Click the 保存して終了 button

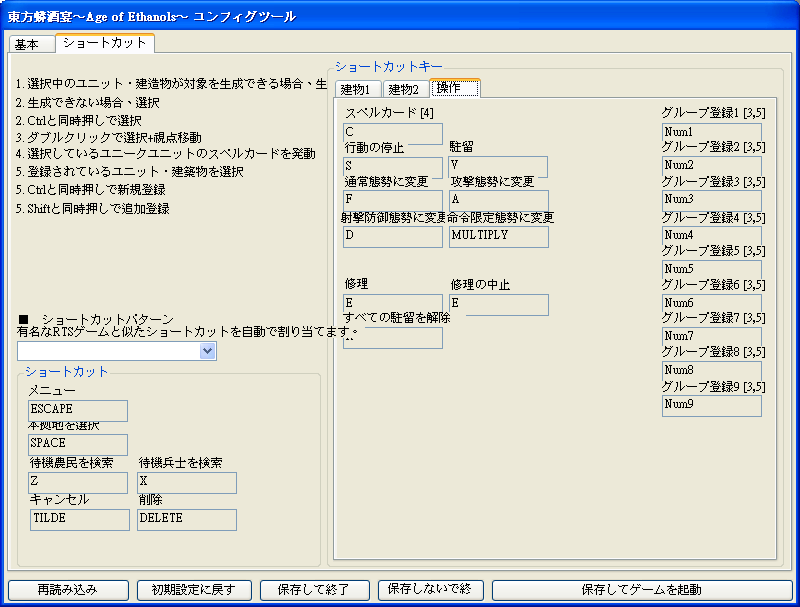(x=311, y=589)
